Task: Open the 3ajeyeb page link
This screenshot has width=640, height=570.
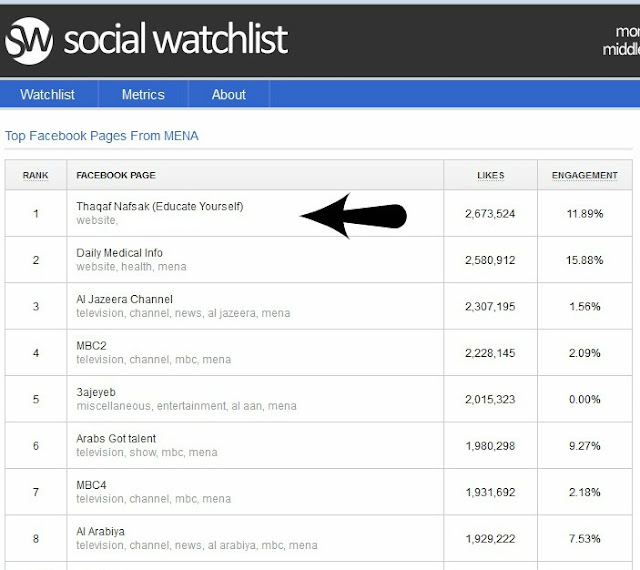Action: (x=96, y=392)
